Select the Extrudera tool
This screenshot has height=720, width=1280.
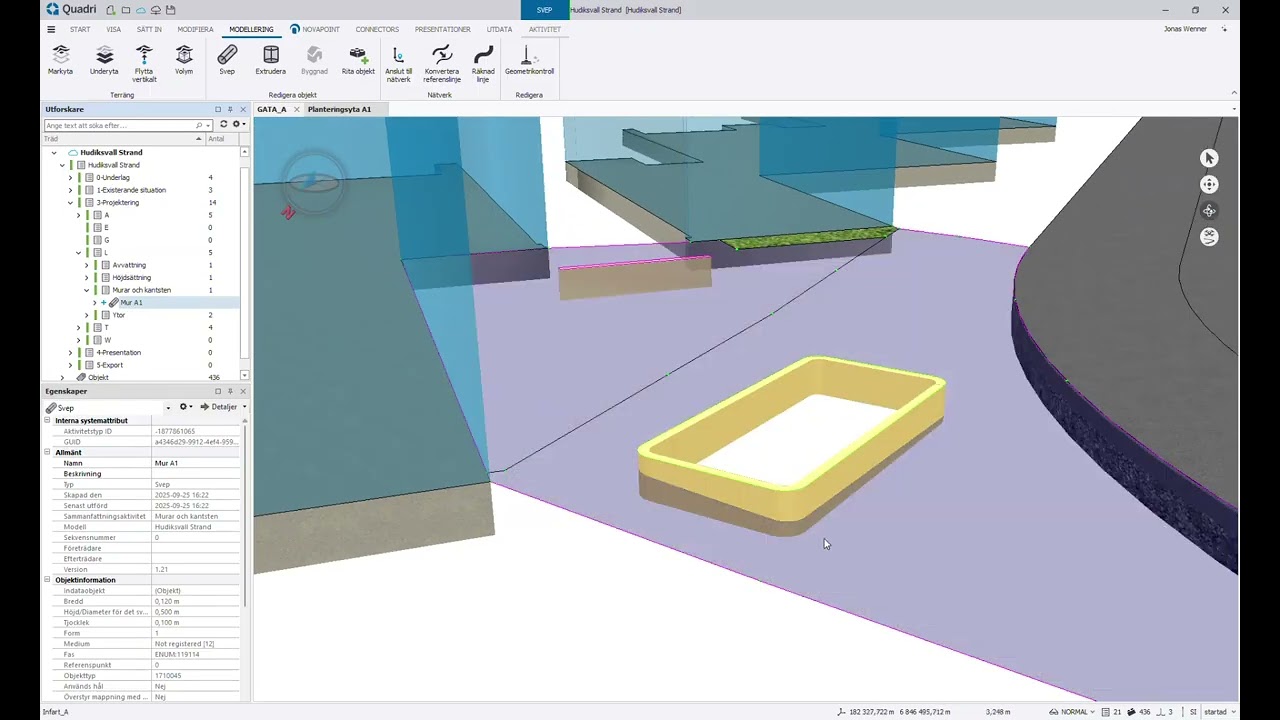point(270,60)
